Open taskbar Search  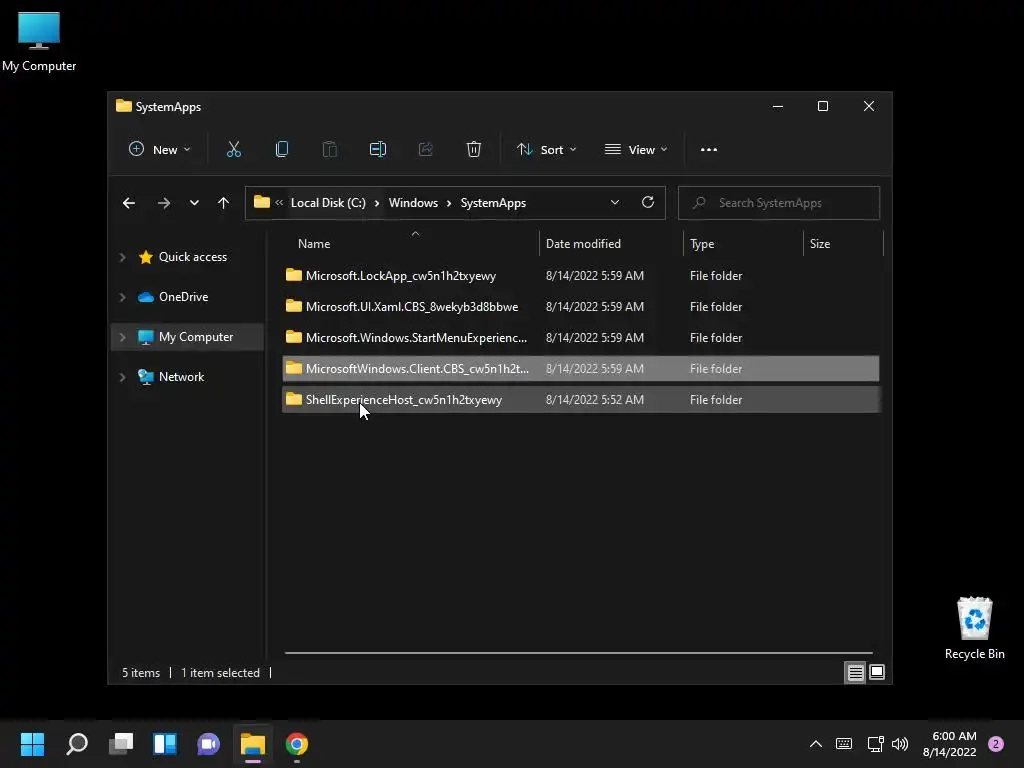click(x=77, y=744)
